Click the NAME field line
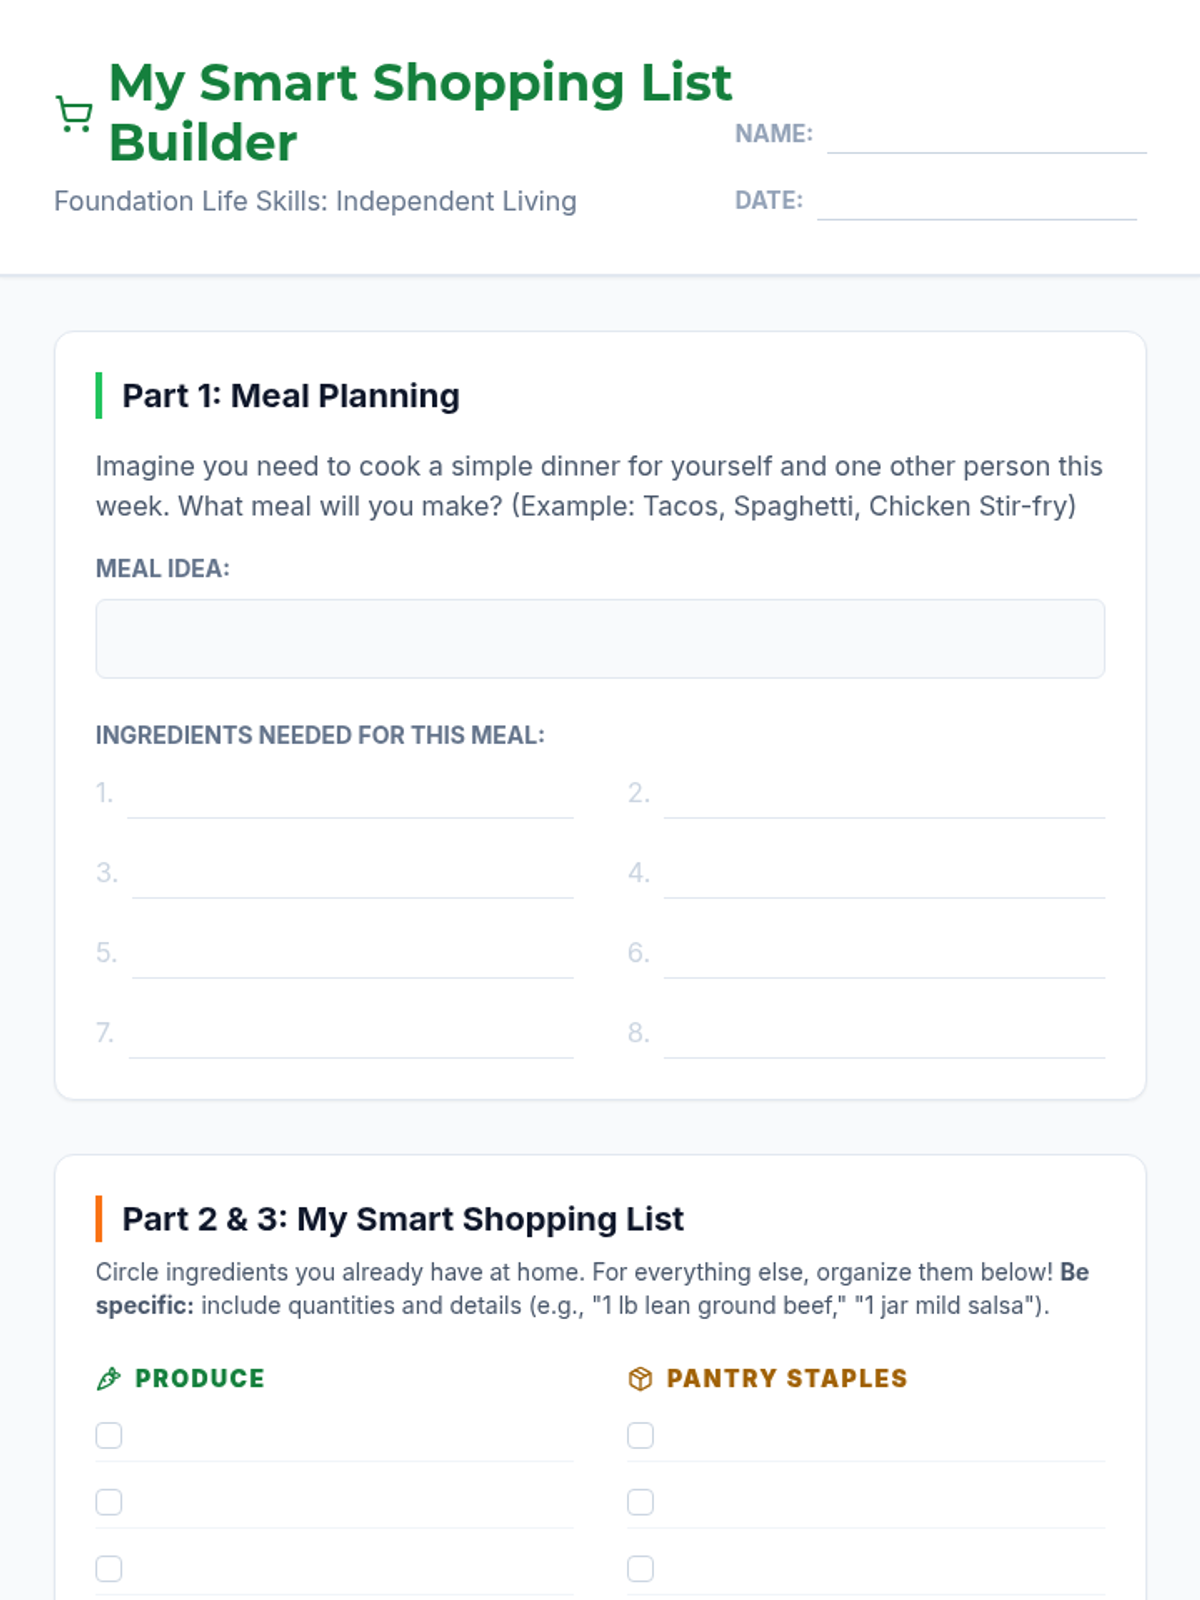This screenshot has height=1600, width=1200. [987, 135]
